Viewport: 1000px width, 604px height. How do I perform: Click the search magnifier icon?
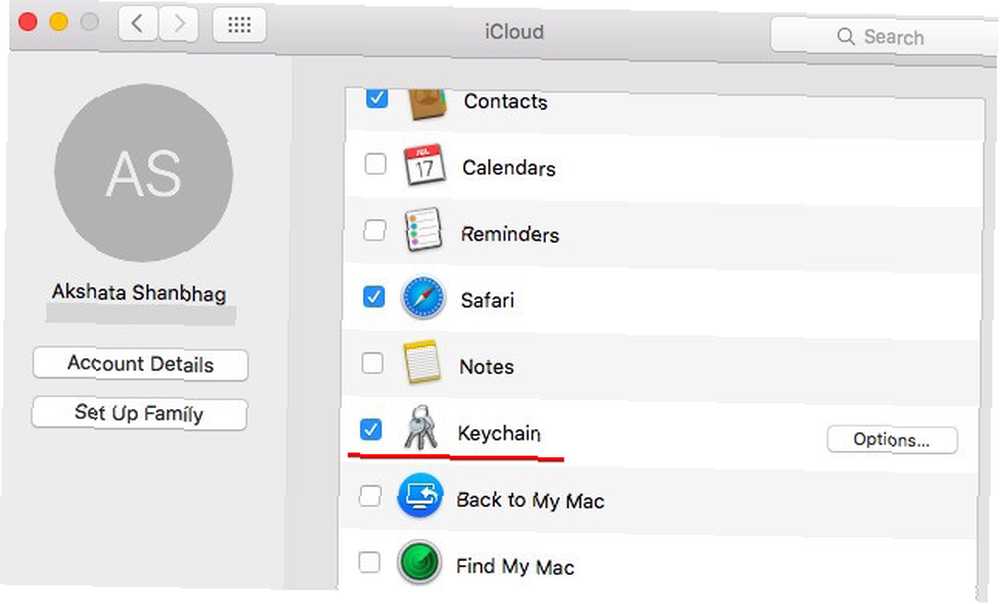coord(846,36)
